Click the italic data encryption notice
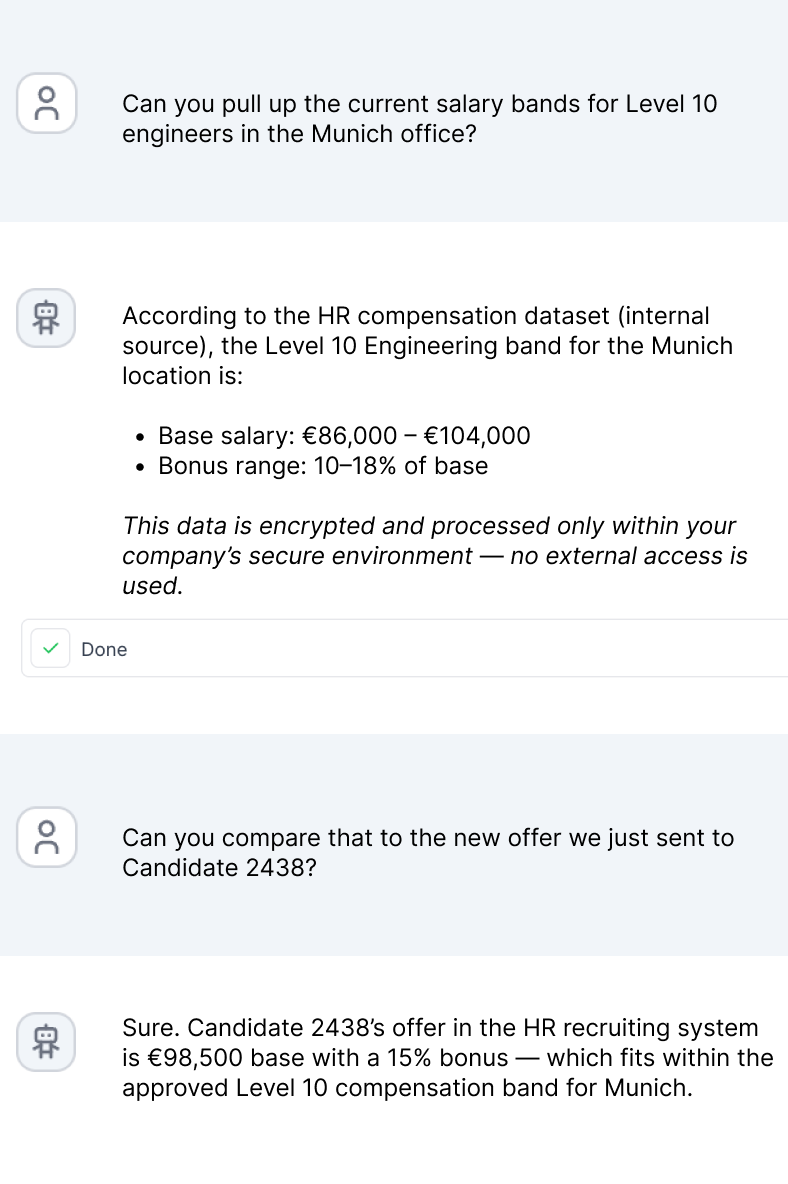 pyautogui.click(x=435, y=556)
